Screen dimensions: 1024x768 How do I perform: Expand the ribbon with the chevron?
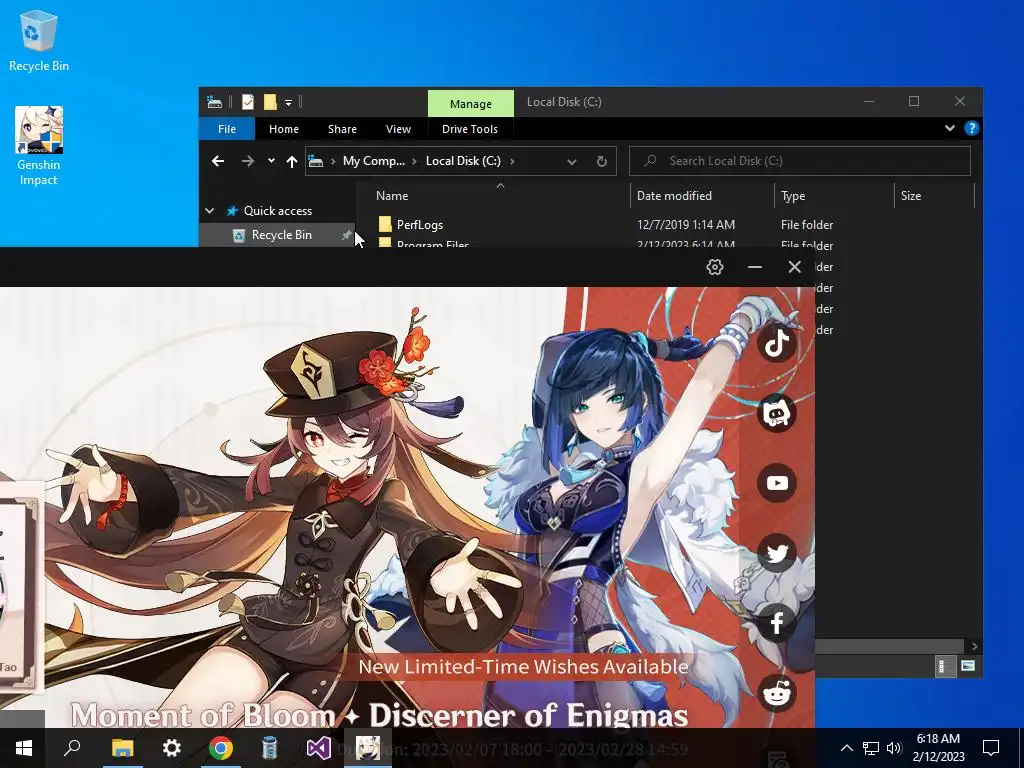pyautogui.click(x=950, y=128)
